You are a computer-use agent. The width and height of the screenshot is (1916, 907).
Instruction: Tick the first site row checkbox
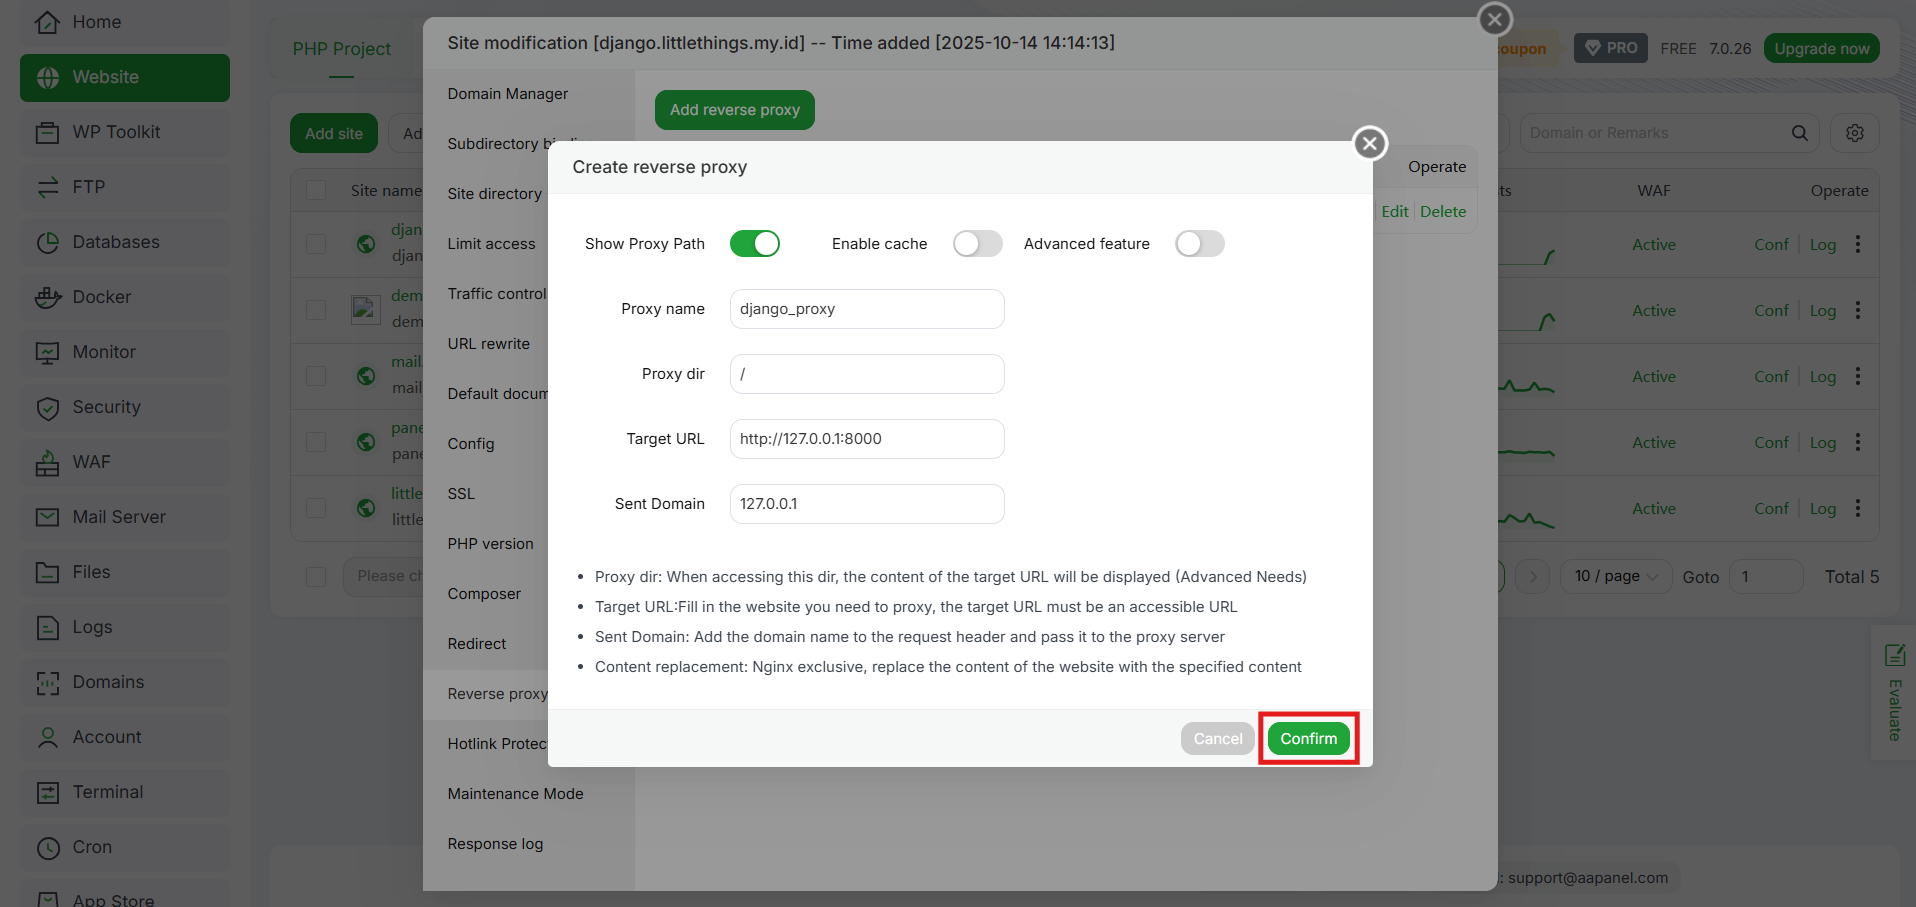click(x=316, y=244)
